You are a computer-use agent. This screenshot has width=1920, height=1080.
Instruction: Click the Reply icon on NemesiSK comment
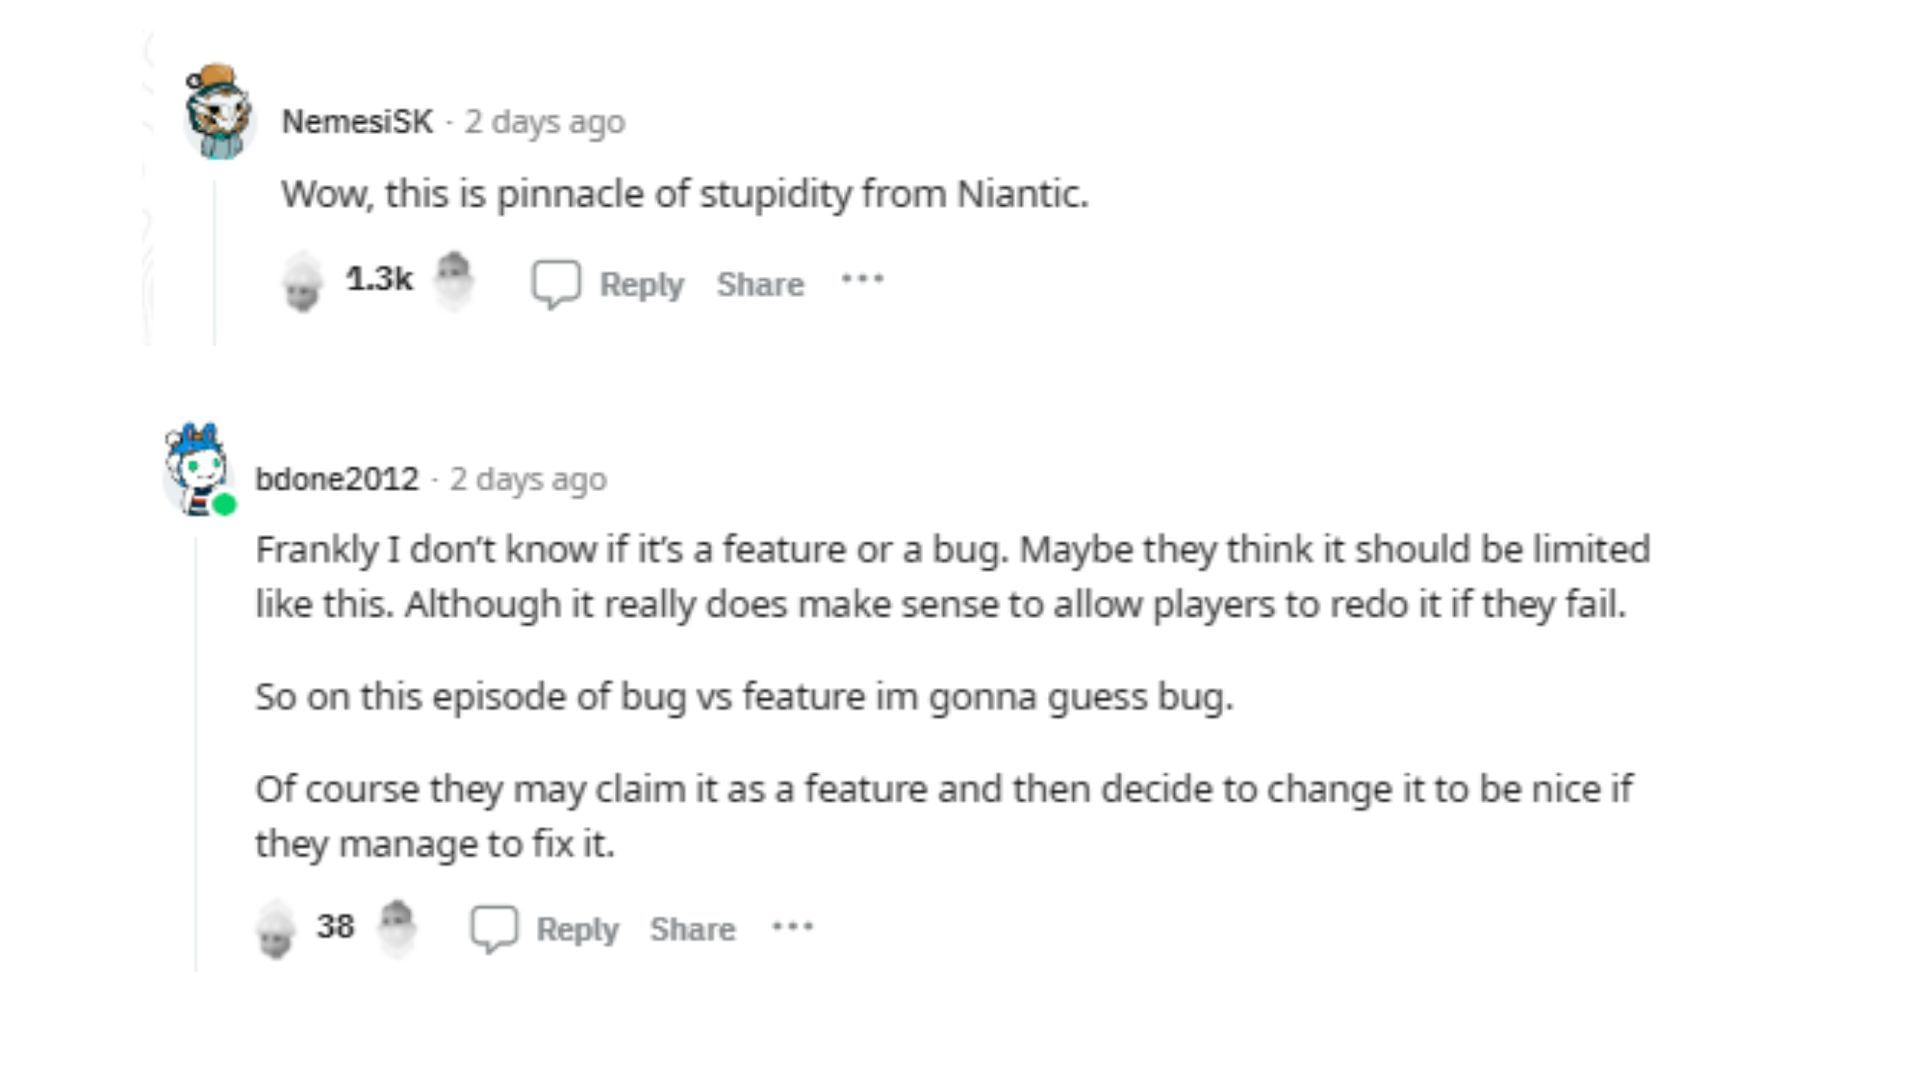(554, 284)
